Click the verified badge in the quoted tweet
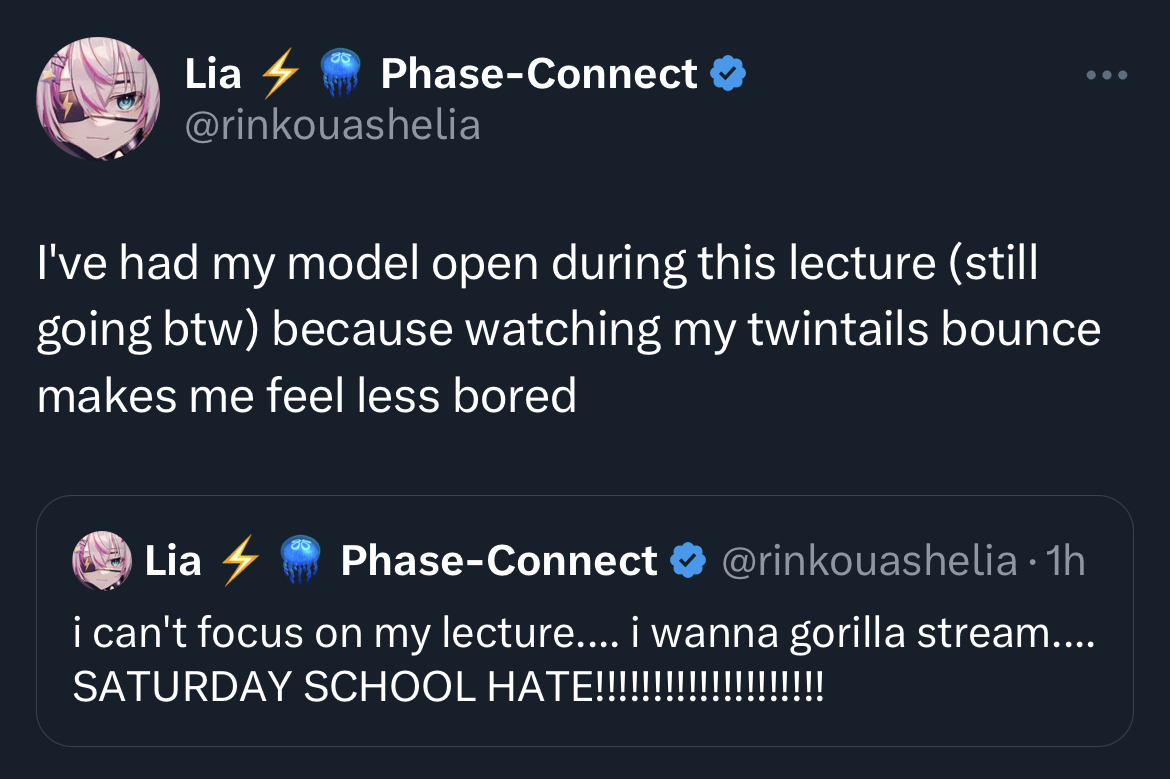1170x779 pixels. tap(686, 561)
